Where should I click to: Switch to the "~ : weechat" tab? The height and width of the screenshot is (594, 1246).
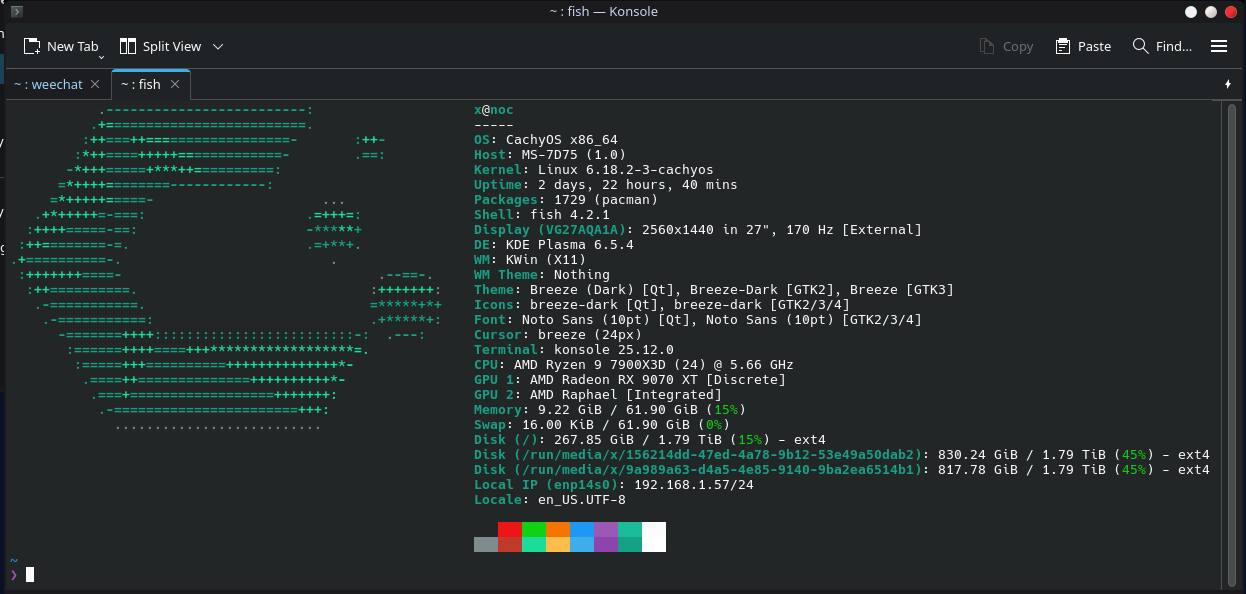tap(48, 85)
